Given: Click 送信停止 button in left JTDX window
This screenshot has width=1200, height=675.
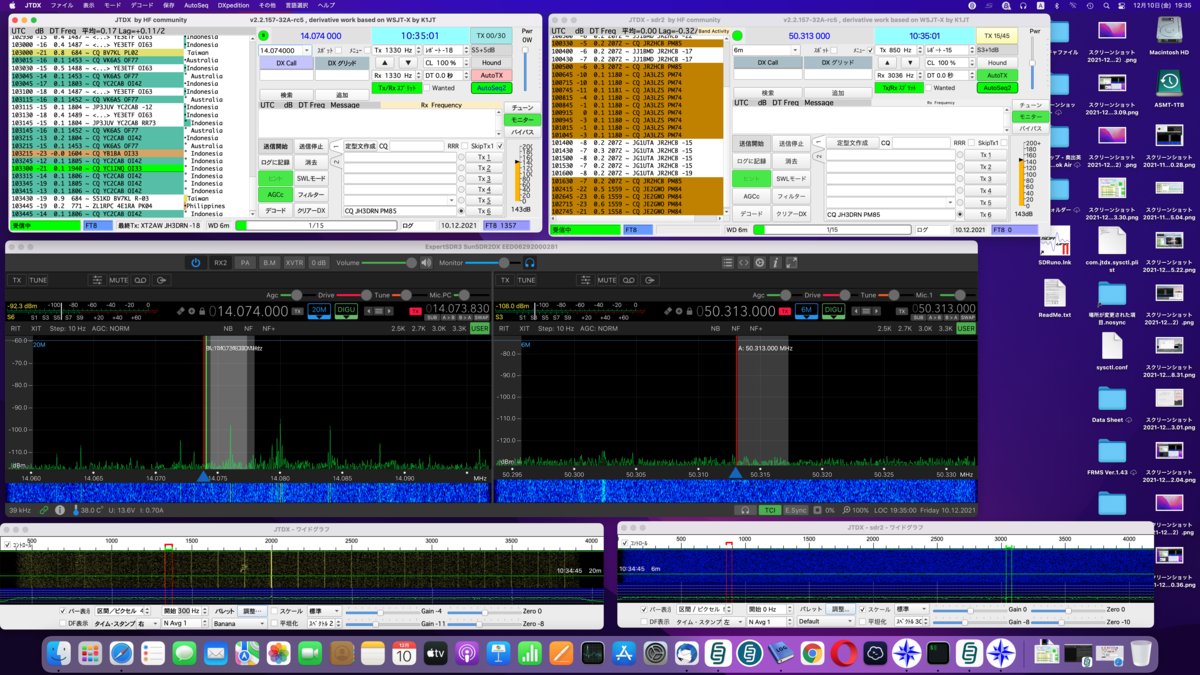Looking at the screenshot, I should click(x=311, y=147).
